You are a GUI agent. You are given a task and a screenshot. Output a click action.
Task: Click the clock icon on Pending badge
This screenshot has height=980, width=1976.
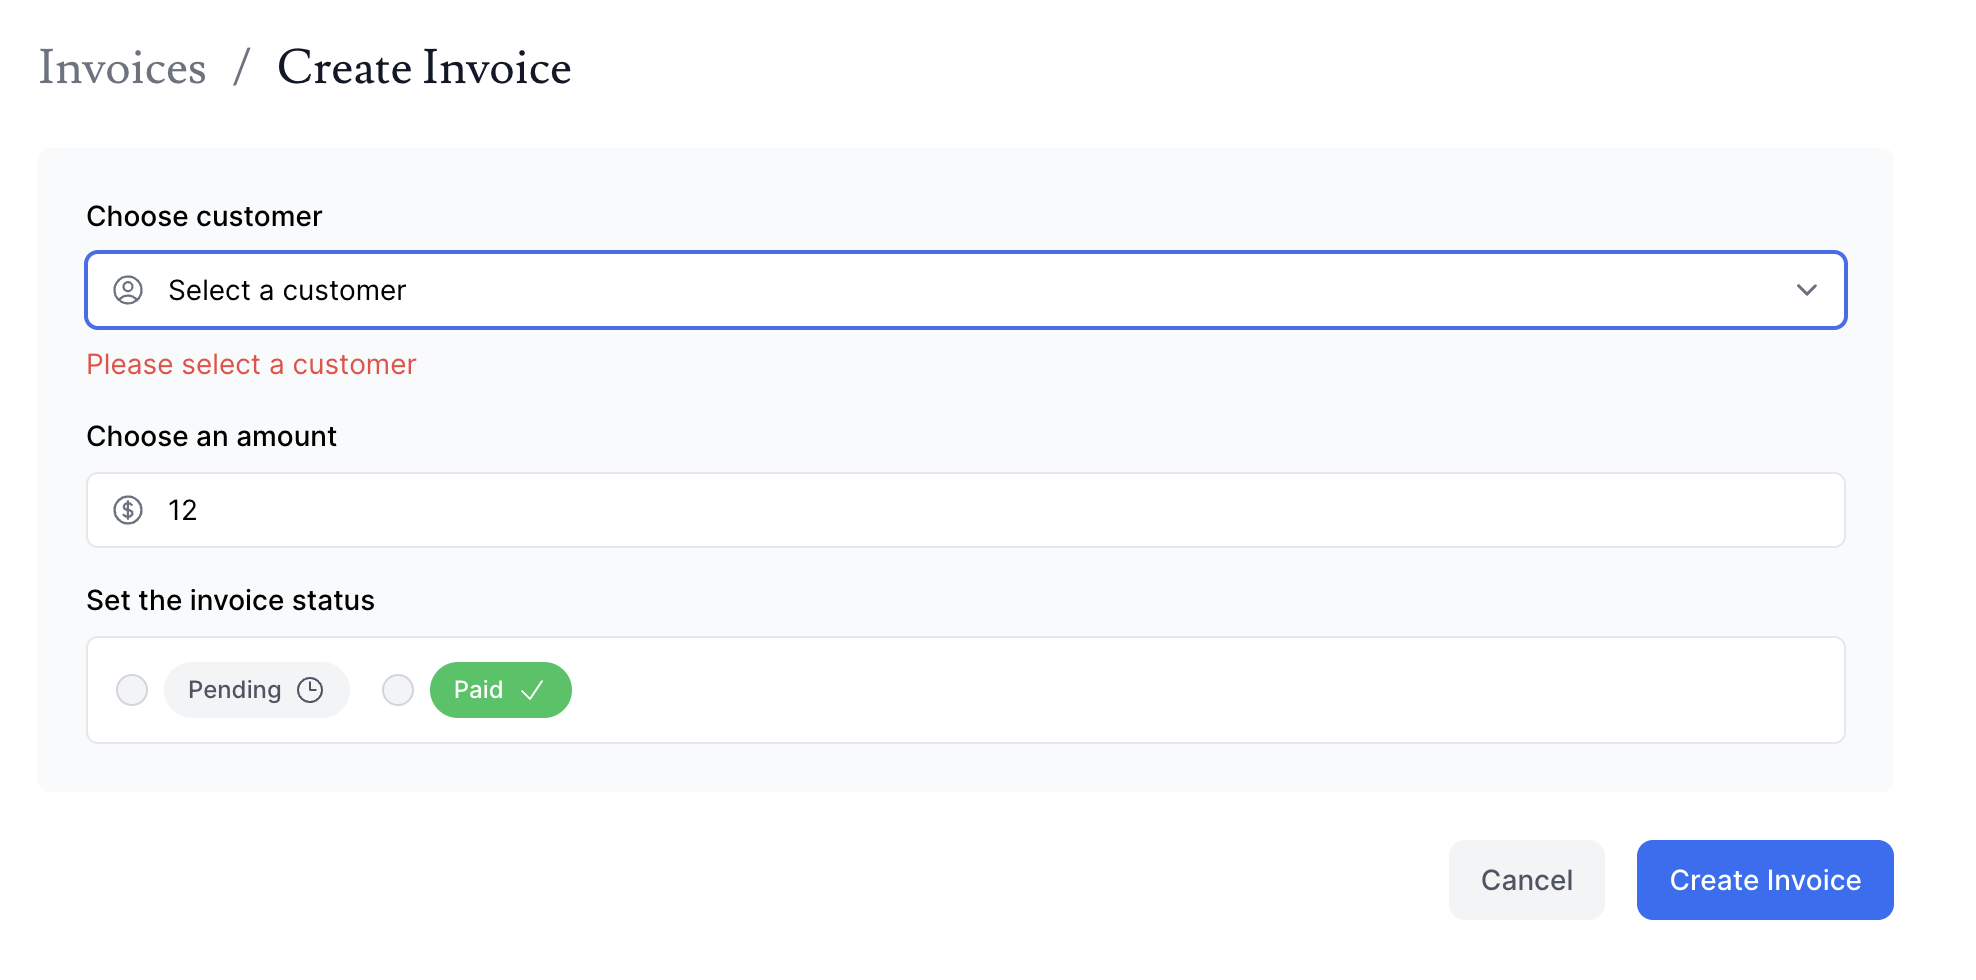(310, 690)
